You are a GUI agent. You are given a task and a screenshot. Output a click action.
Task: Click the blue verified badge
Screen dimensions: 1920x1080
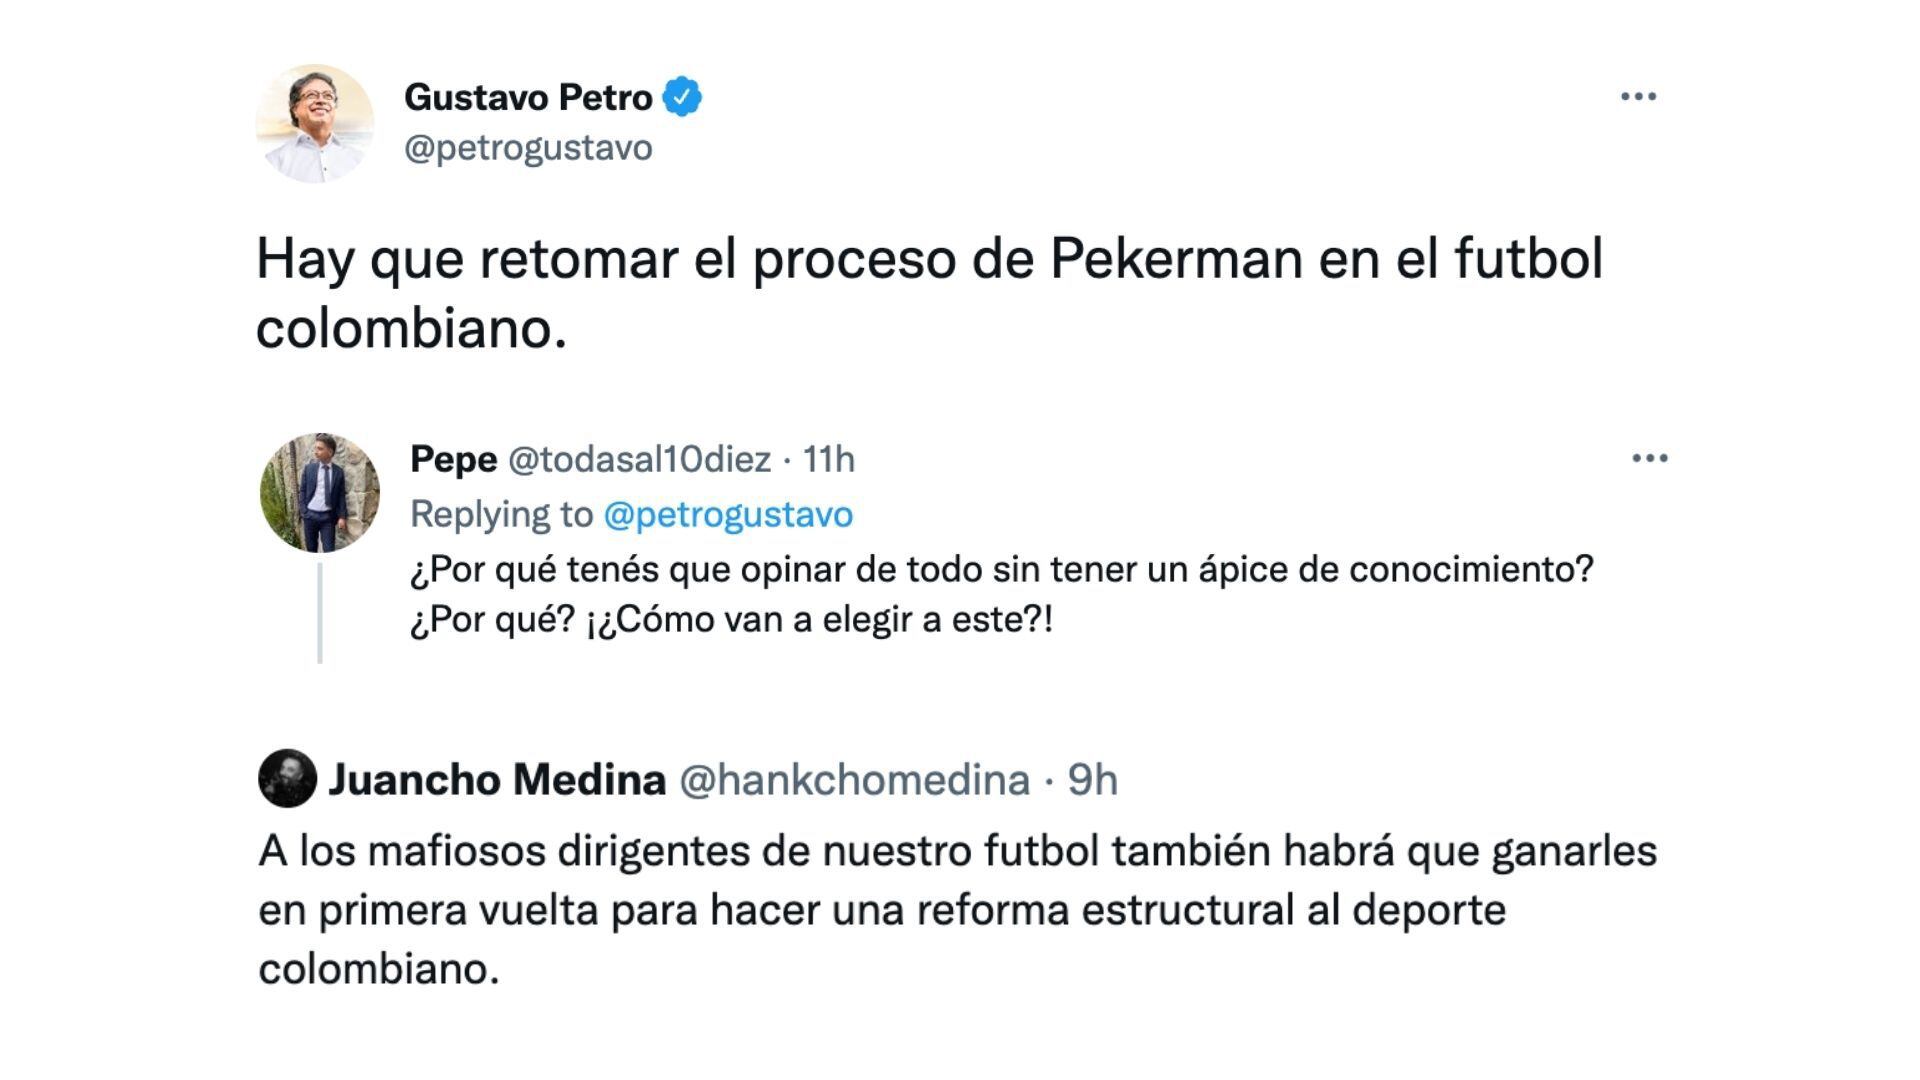(682, 98)
